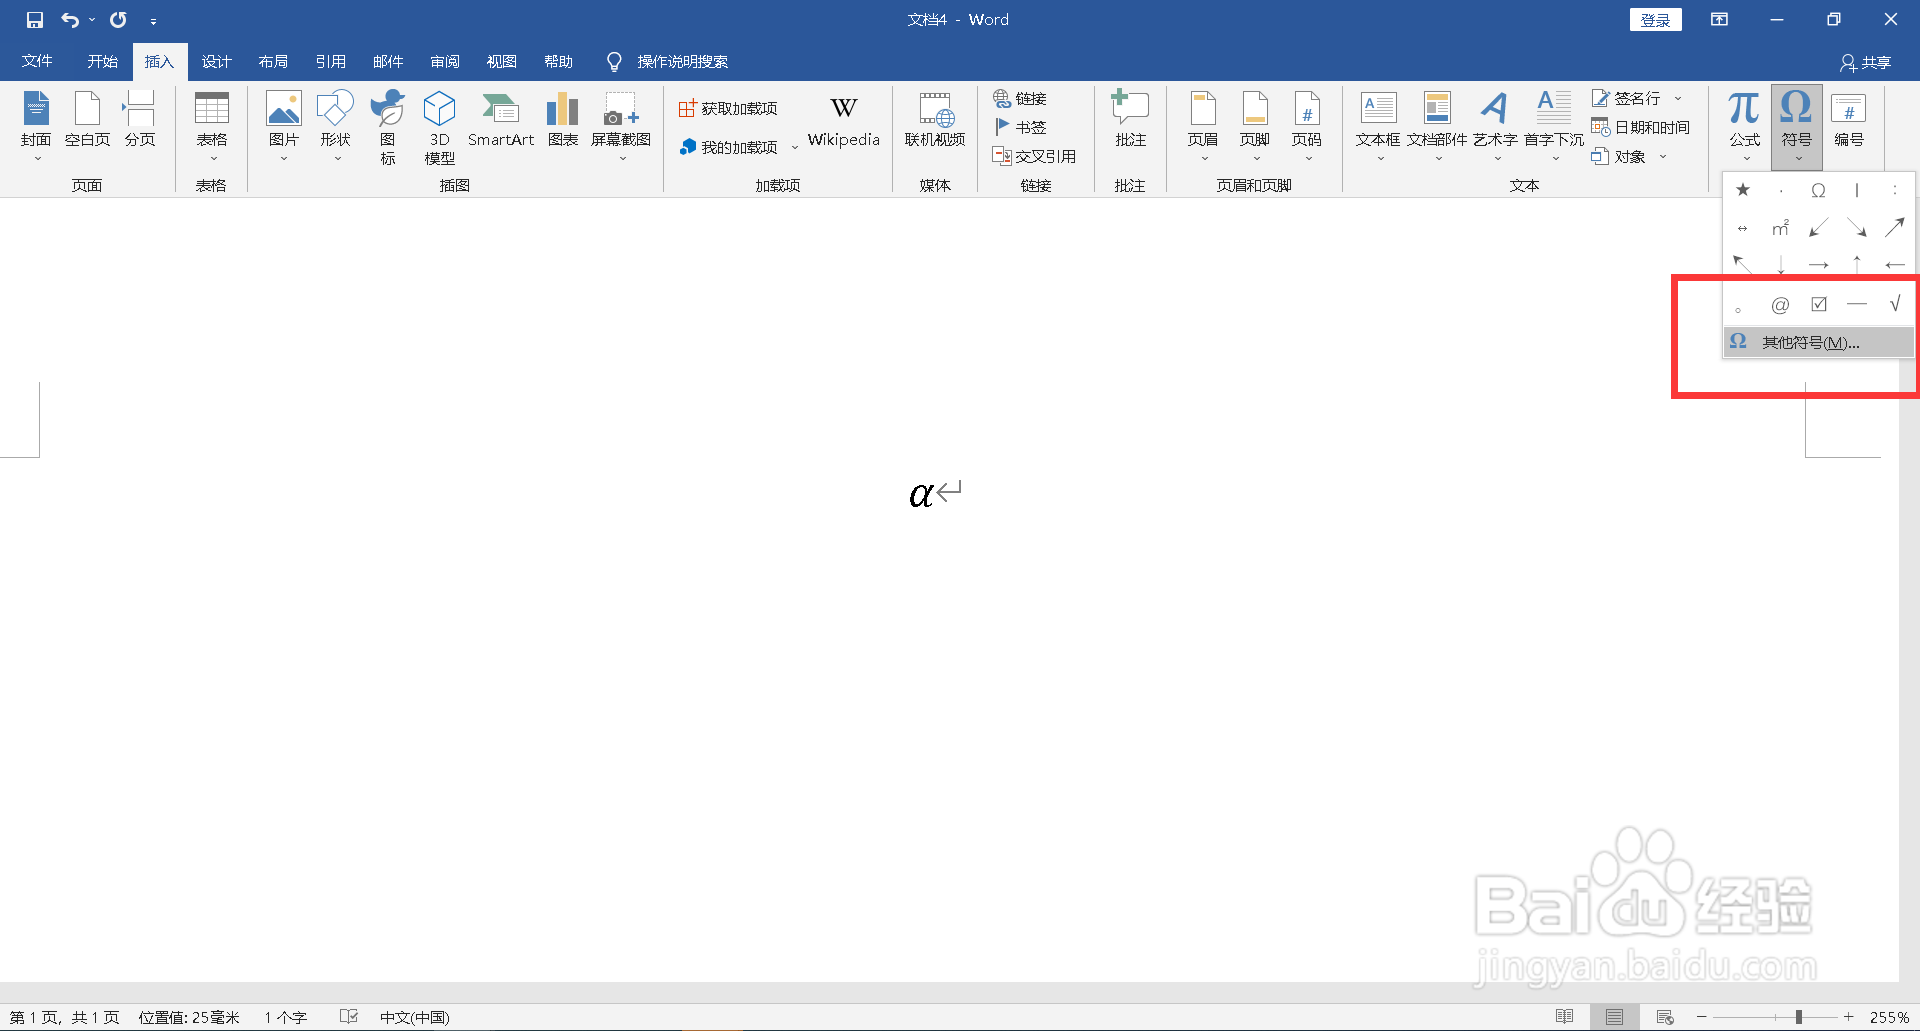Open 艺术字 WordArt gallery

click(x=1495, y=125)
